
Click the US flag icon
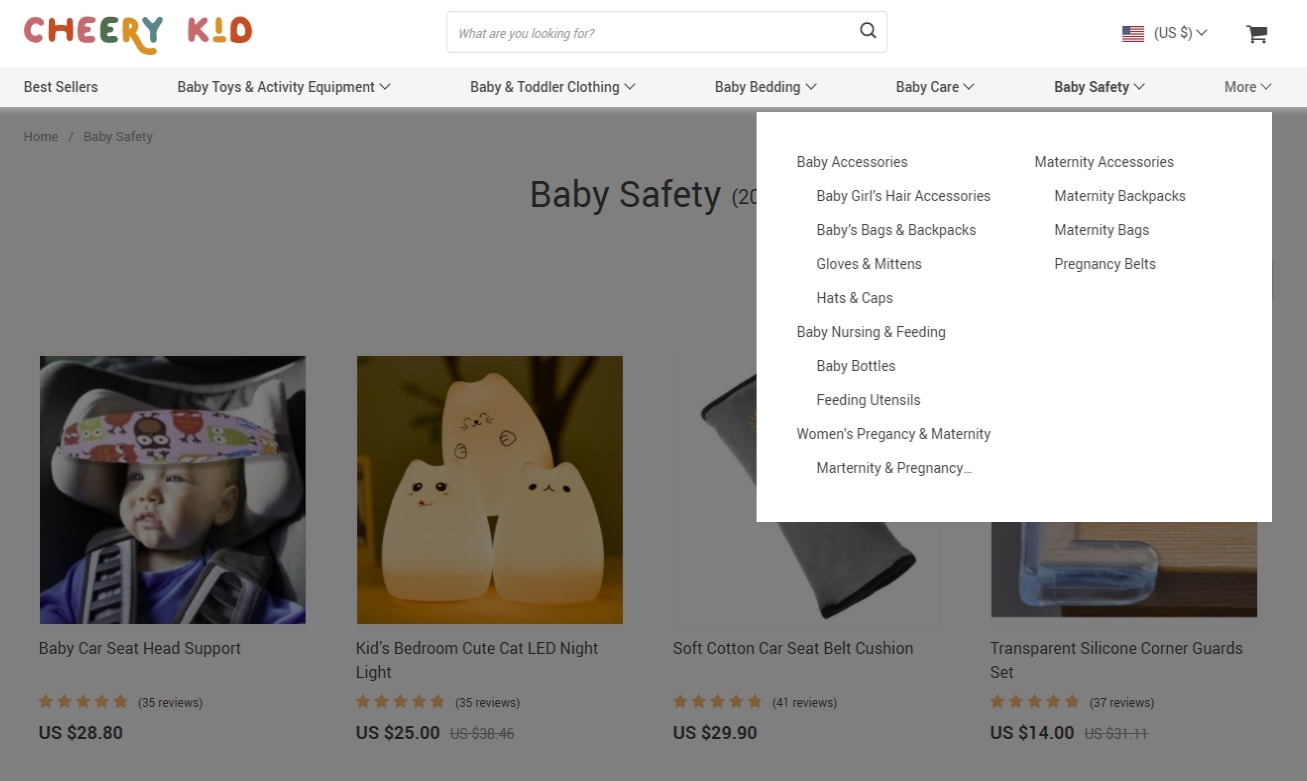(x=1132, y=33)
